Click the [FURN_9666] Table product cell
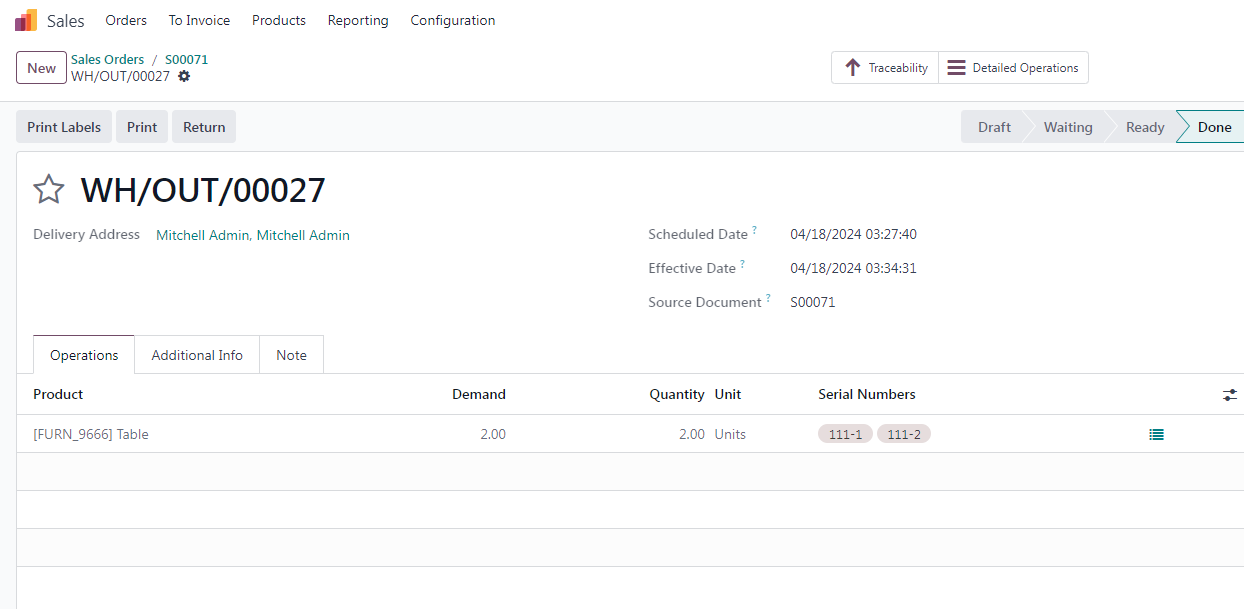Image resolution: width=1244 pixels, height=609 pixels. [91, 434]
